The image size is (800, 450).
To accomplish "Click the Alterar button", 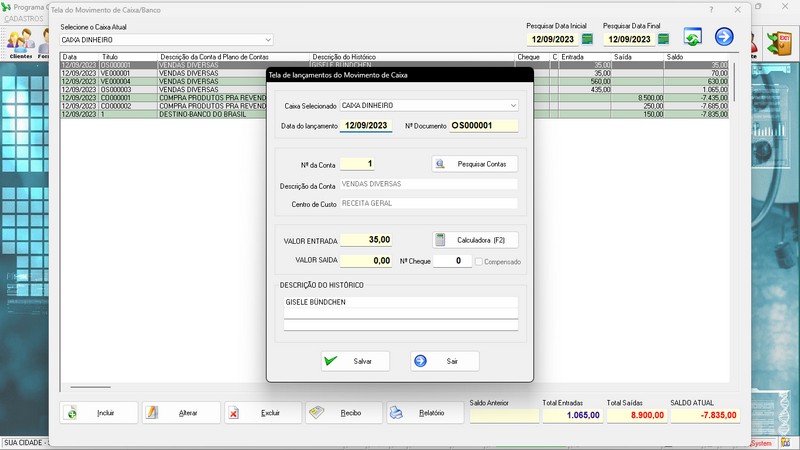I will 181,413.
